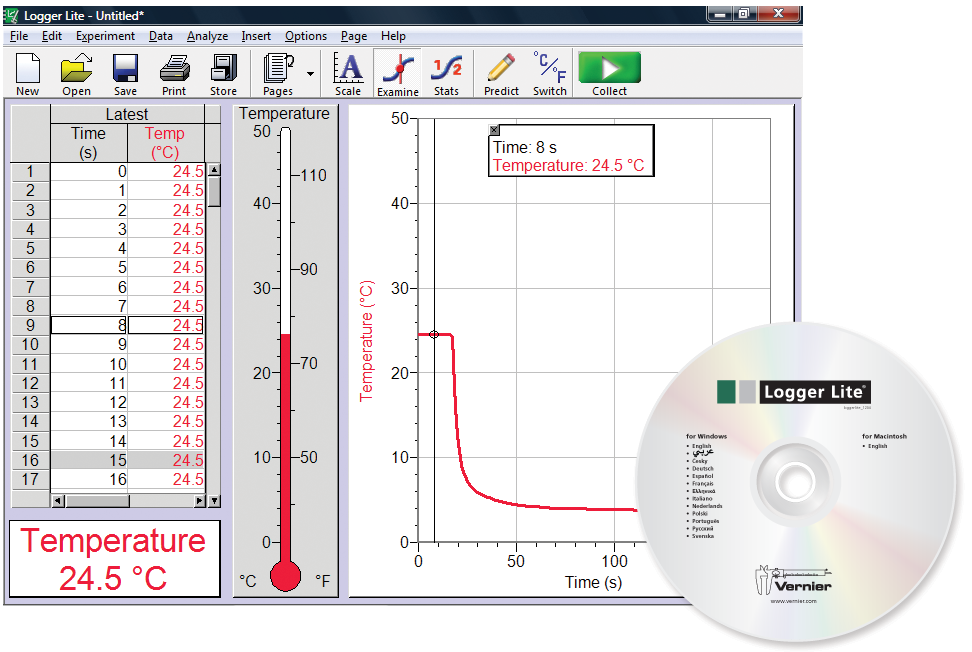Click the Pages toolbar button
The width and height of the screenshot is (972, 652).
pyautogui.click(x=277, y=72)
